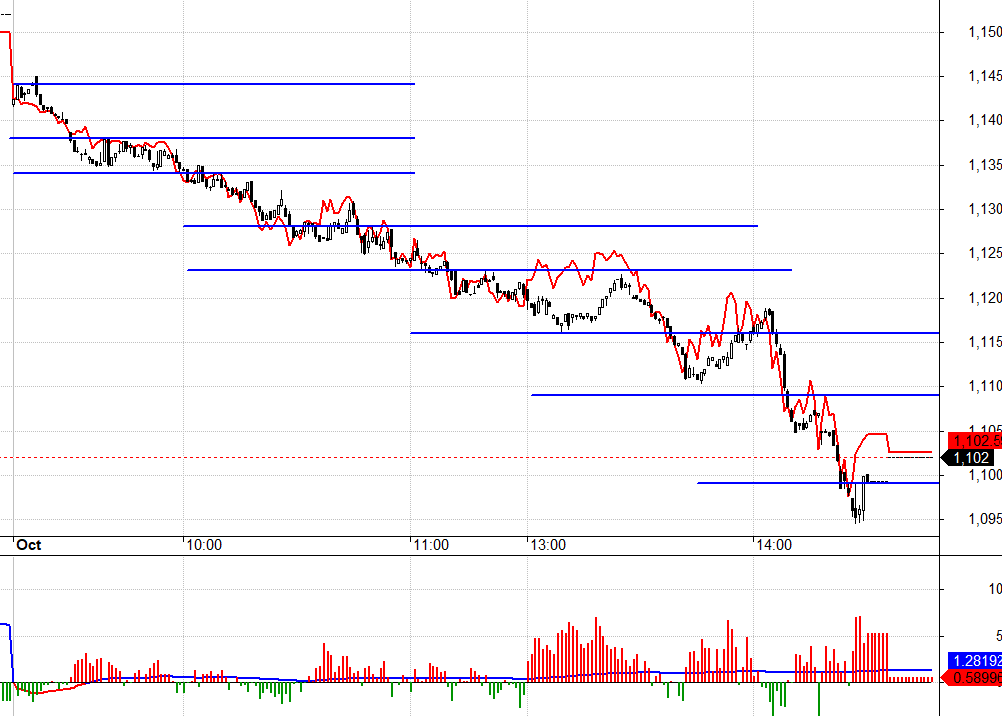Click the 10 label on indicator axis

[993, 588]
